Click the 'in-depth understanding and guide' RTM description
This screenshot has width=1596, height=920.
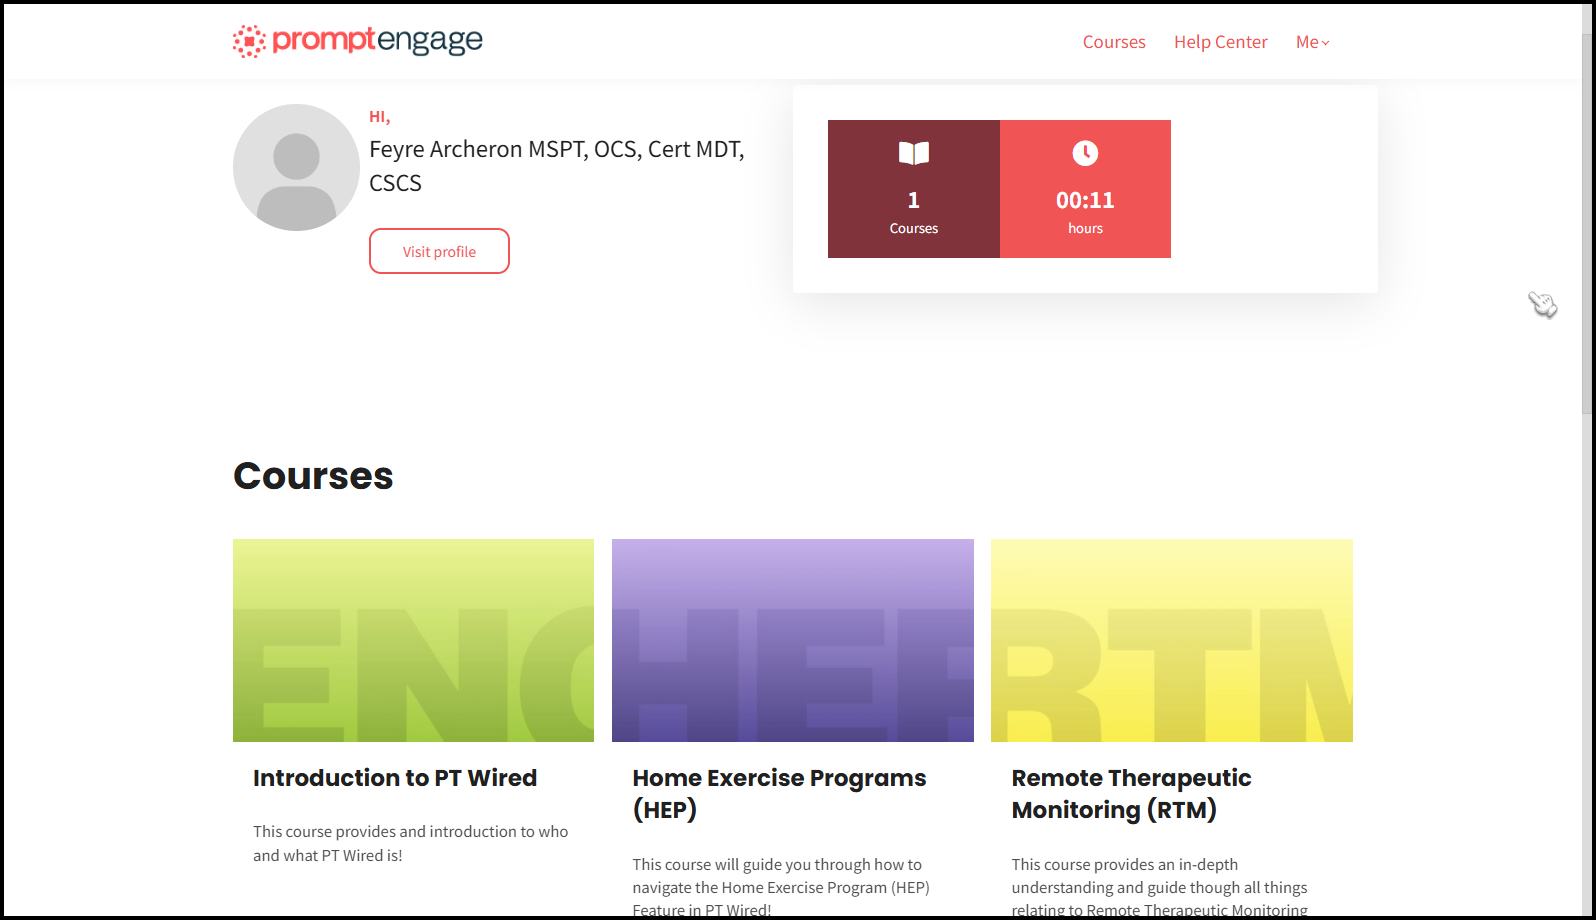tap(1160, 887)
